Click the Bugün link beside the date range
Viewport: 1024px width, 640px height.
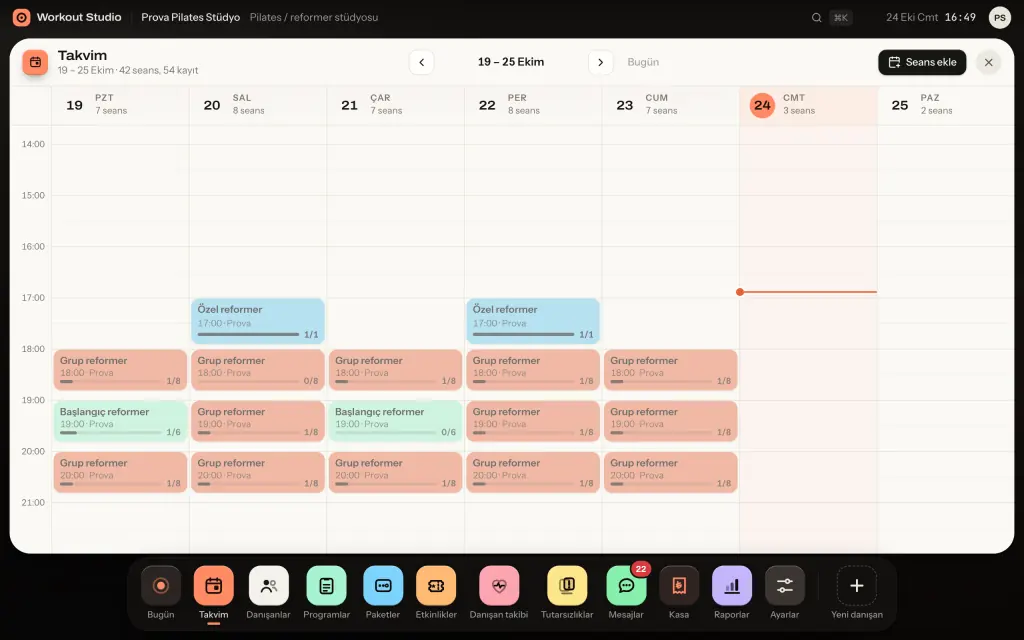coord(643,62)
